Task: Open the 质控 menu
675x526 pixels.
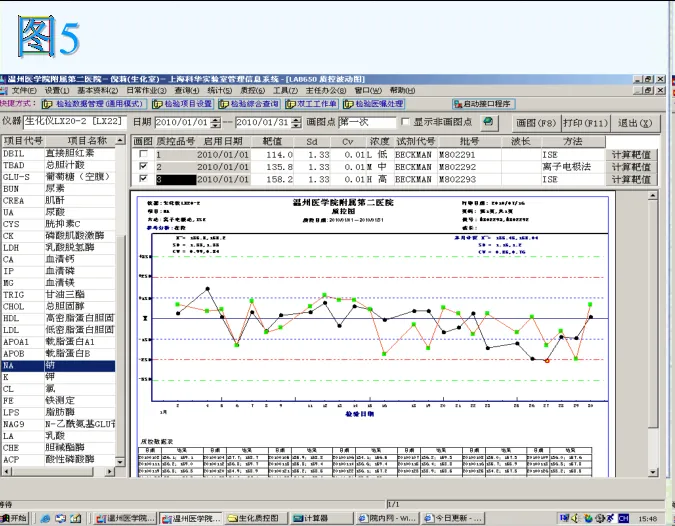Action: coord(254,90)
